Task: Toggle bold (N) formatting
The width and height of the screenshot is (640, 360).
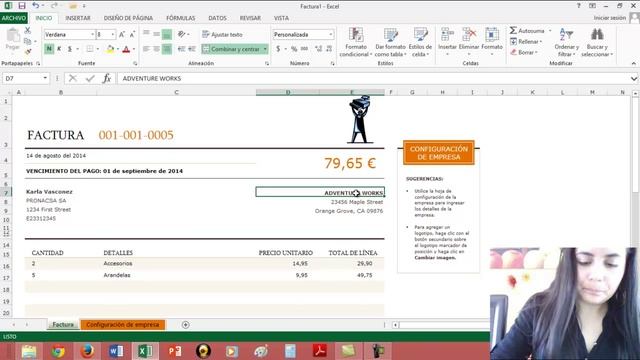Action: [x=49, y=49]
